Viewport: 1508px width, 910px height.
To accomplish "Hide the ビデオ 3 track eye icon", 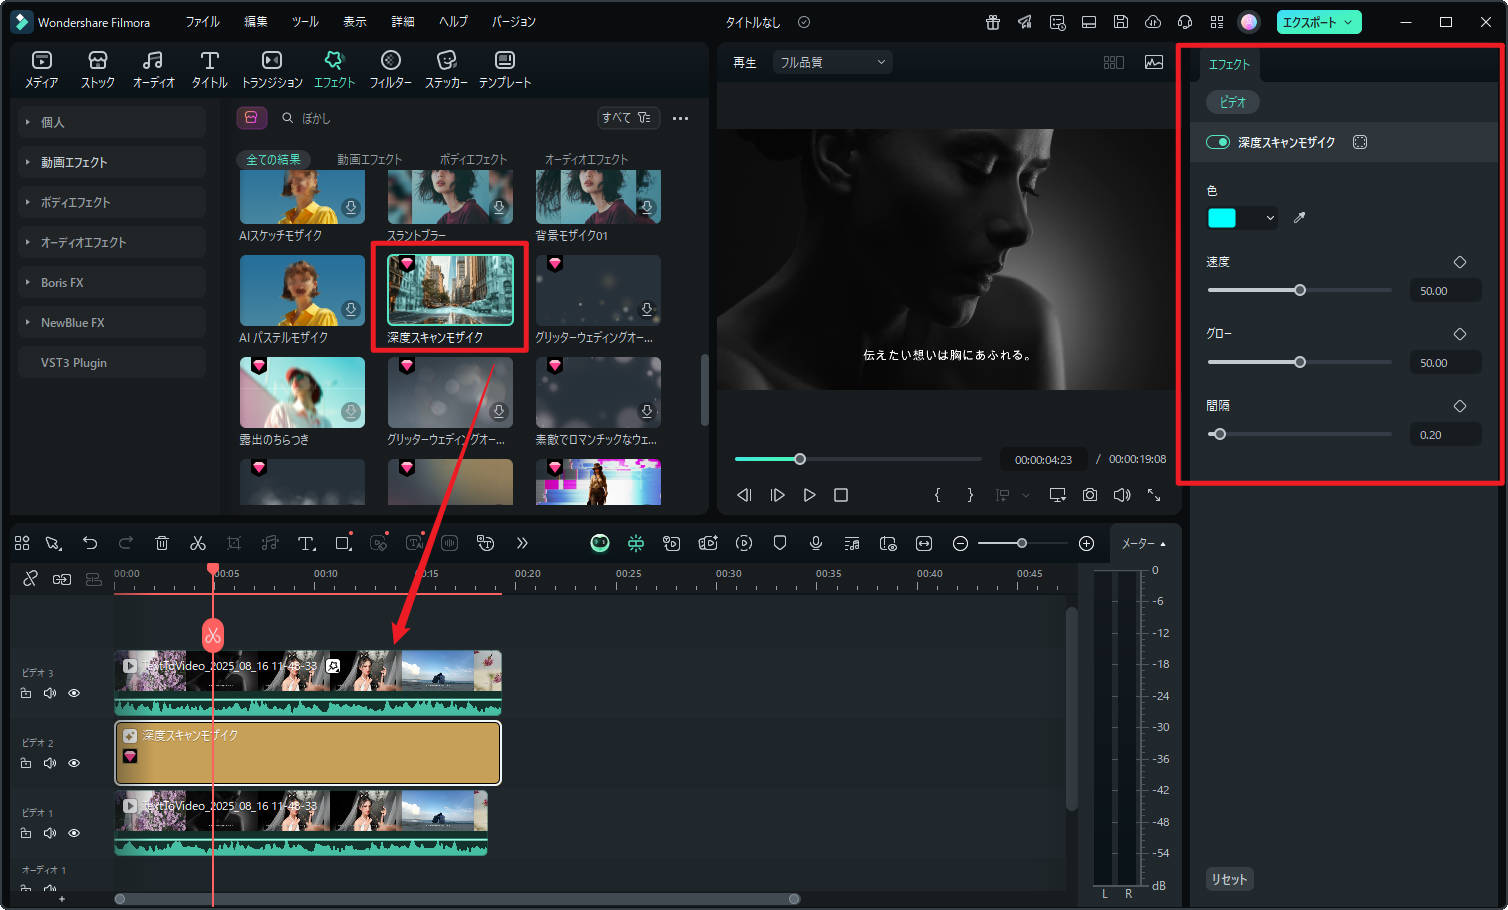I will [74, 693].
